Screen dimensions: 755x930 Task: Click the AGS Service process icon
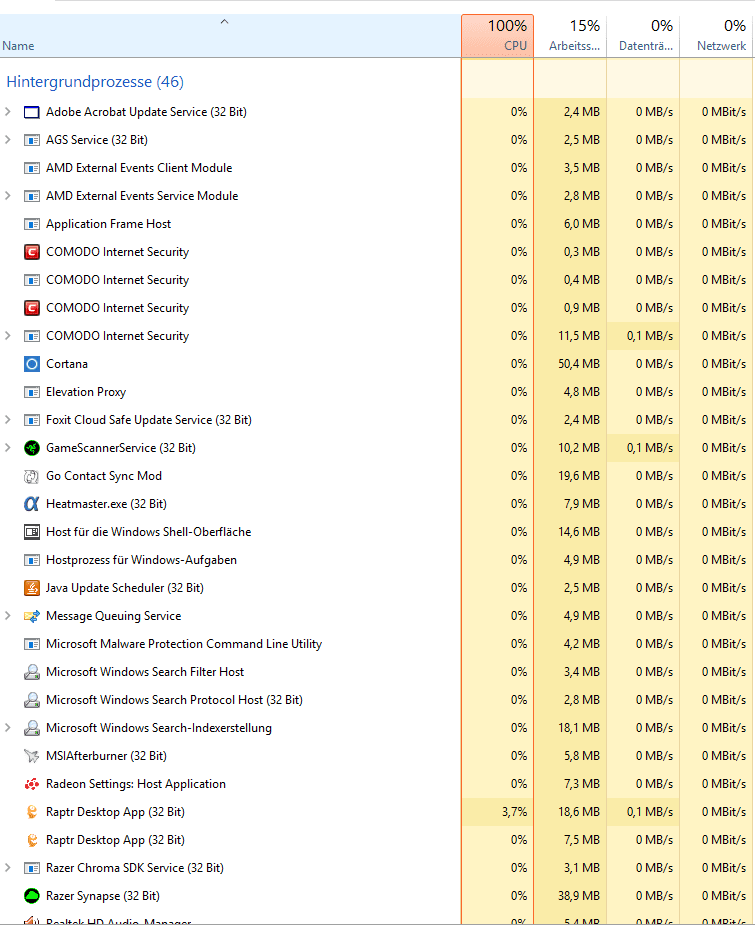tap(31, 140)
